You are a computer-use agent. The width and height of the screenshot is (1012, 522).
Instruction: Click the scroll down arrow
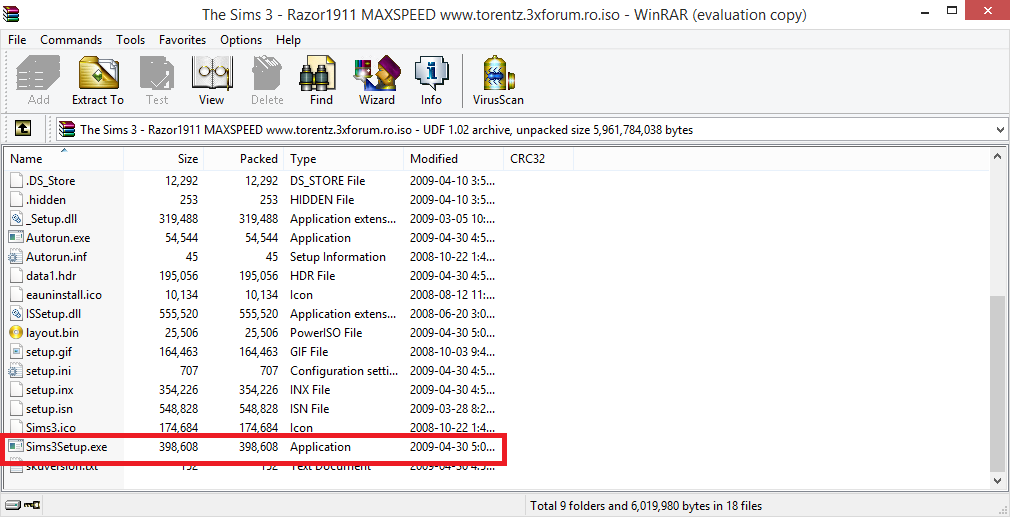[x=997, y=481]
